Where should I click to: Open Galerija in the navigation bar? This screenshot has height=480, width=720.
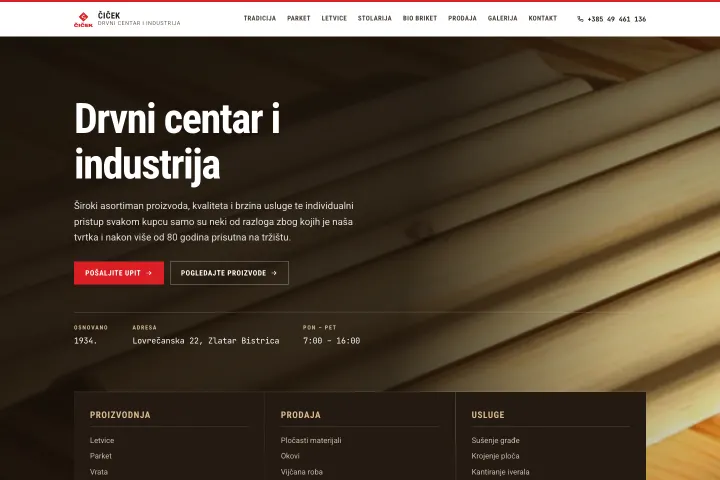click(502, 18)
